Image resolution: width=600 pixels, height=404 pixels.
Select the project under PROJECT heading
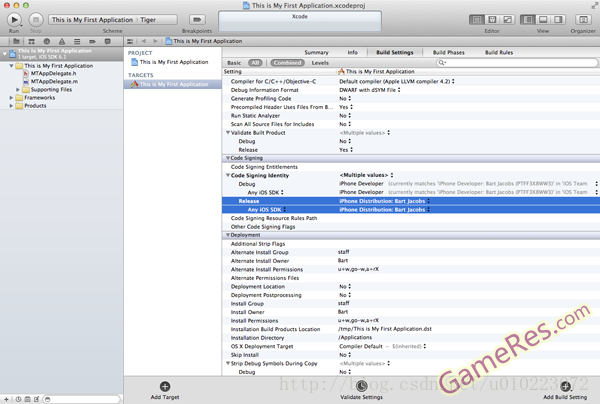pyautogui.click(x=172, y=62)
